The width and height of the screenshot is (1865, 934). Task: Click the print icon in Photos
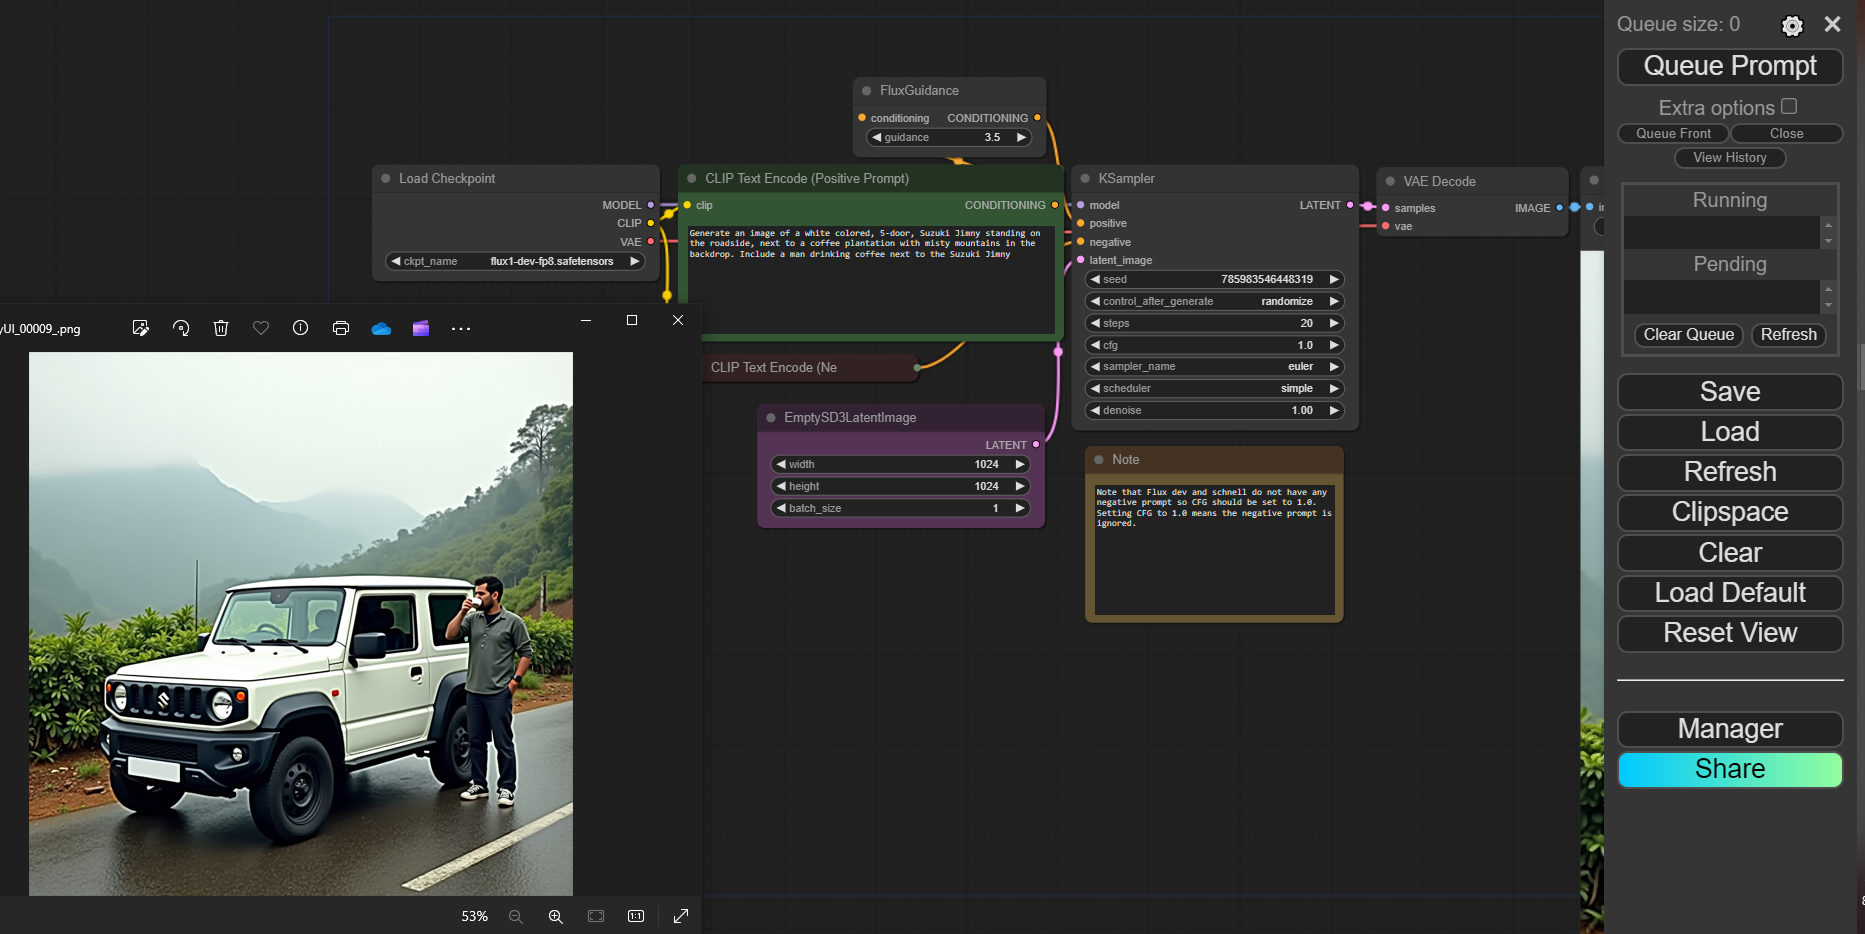341,328
